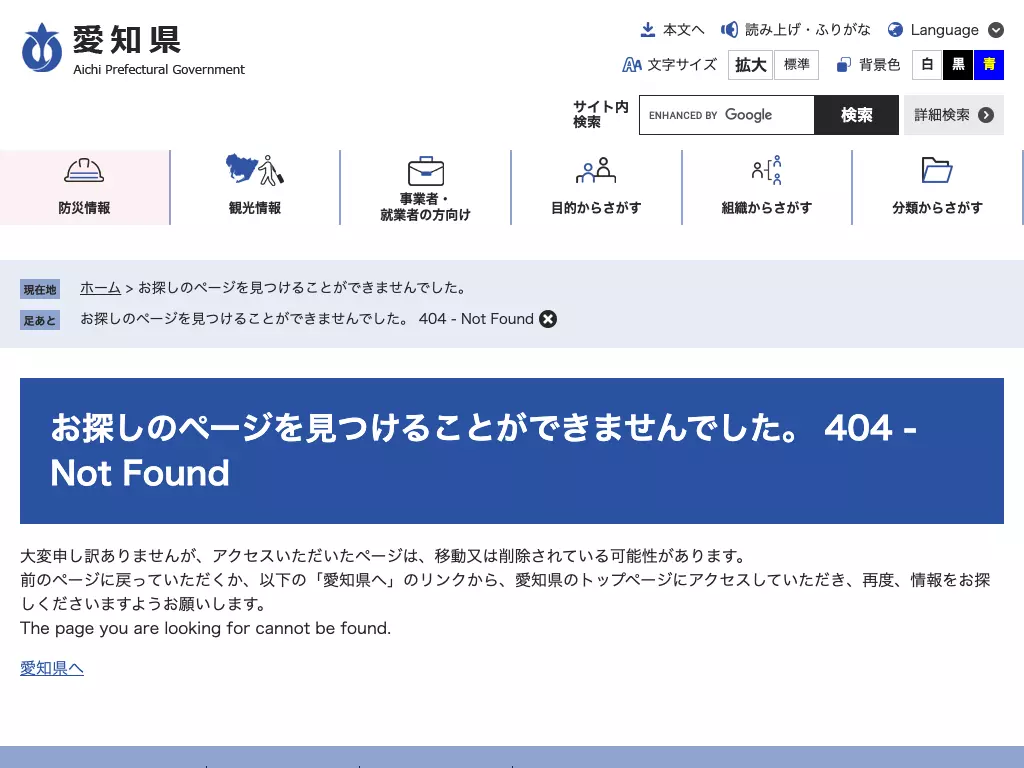This screenshot has height=768, width=1024.
Task: Click the 詳細検索 arrow circle icon
Action: tap(986, 115)
